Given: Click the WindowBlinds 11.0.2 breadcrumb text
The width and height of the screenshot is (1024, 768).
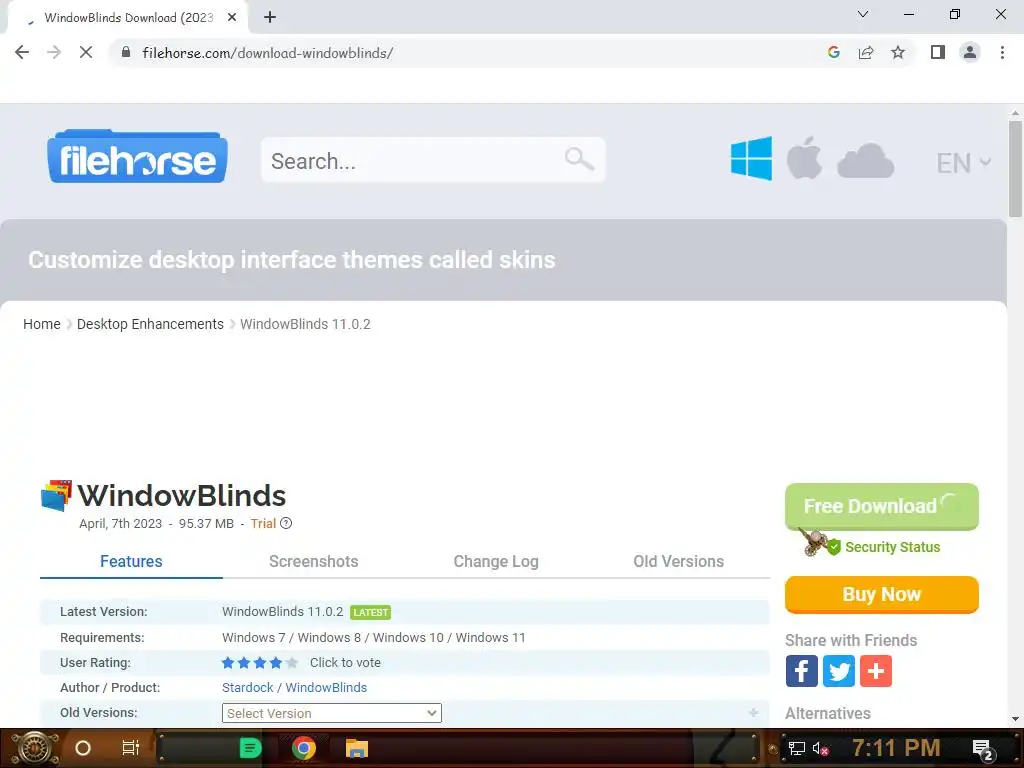Looking at the screenshot, I should 305,324.
